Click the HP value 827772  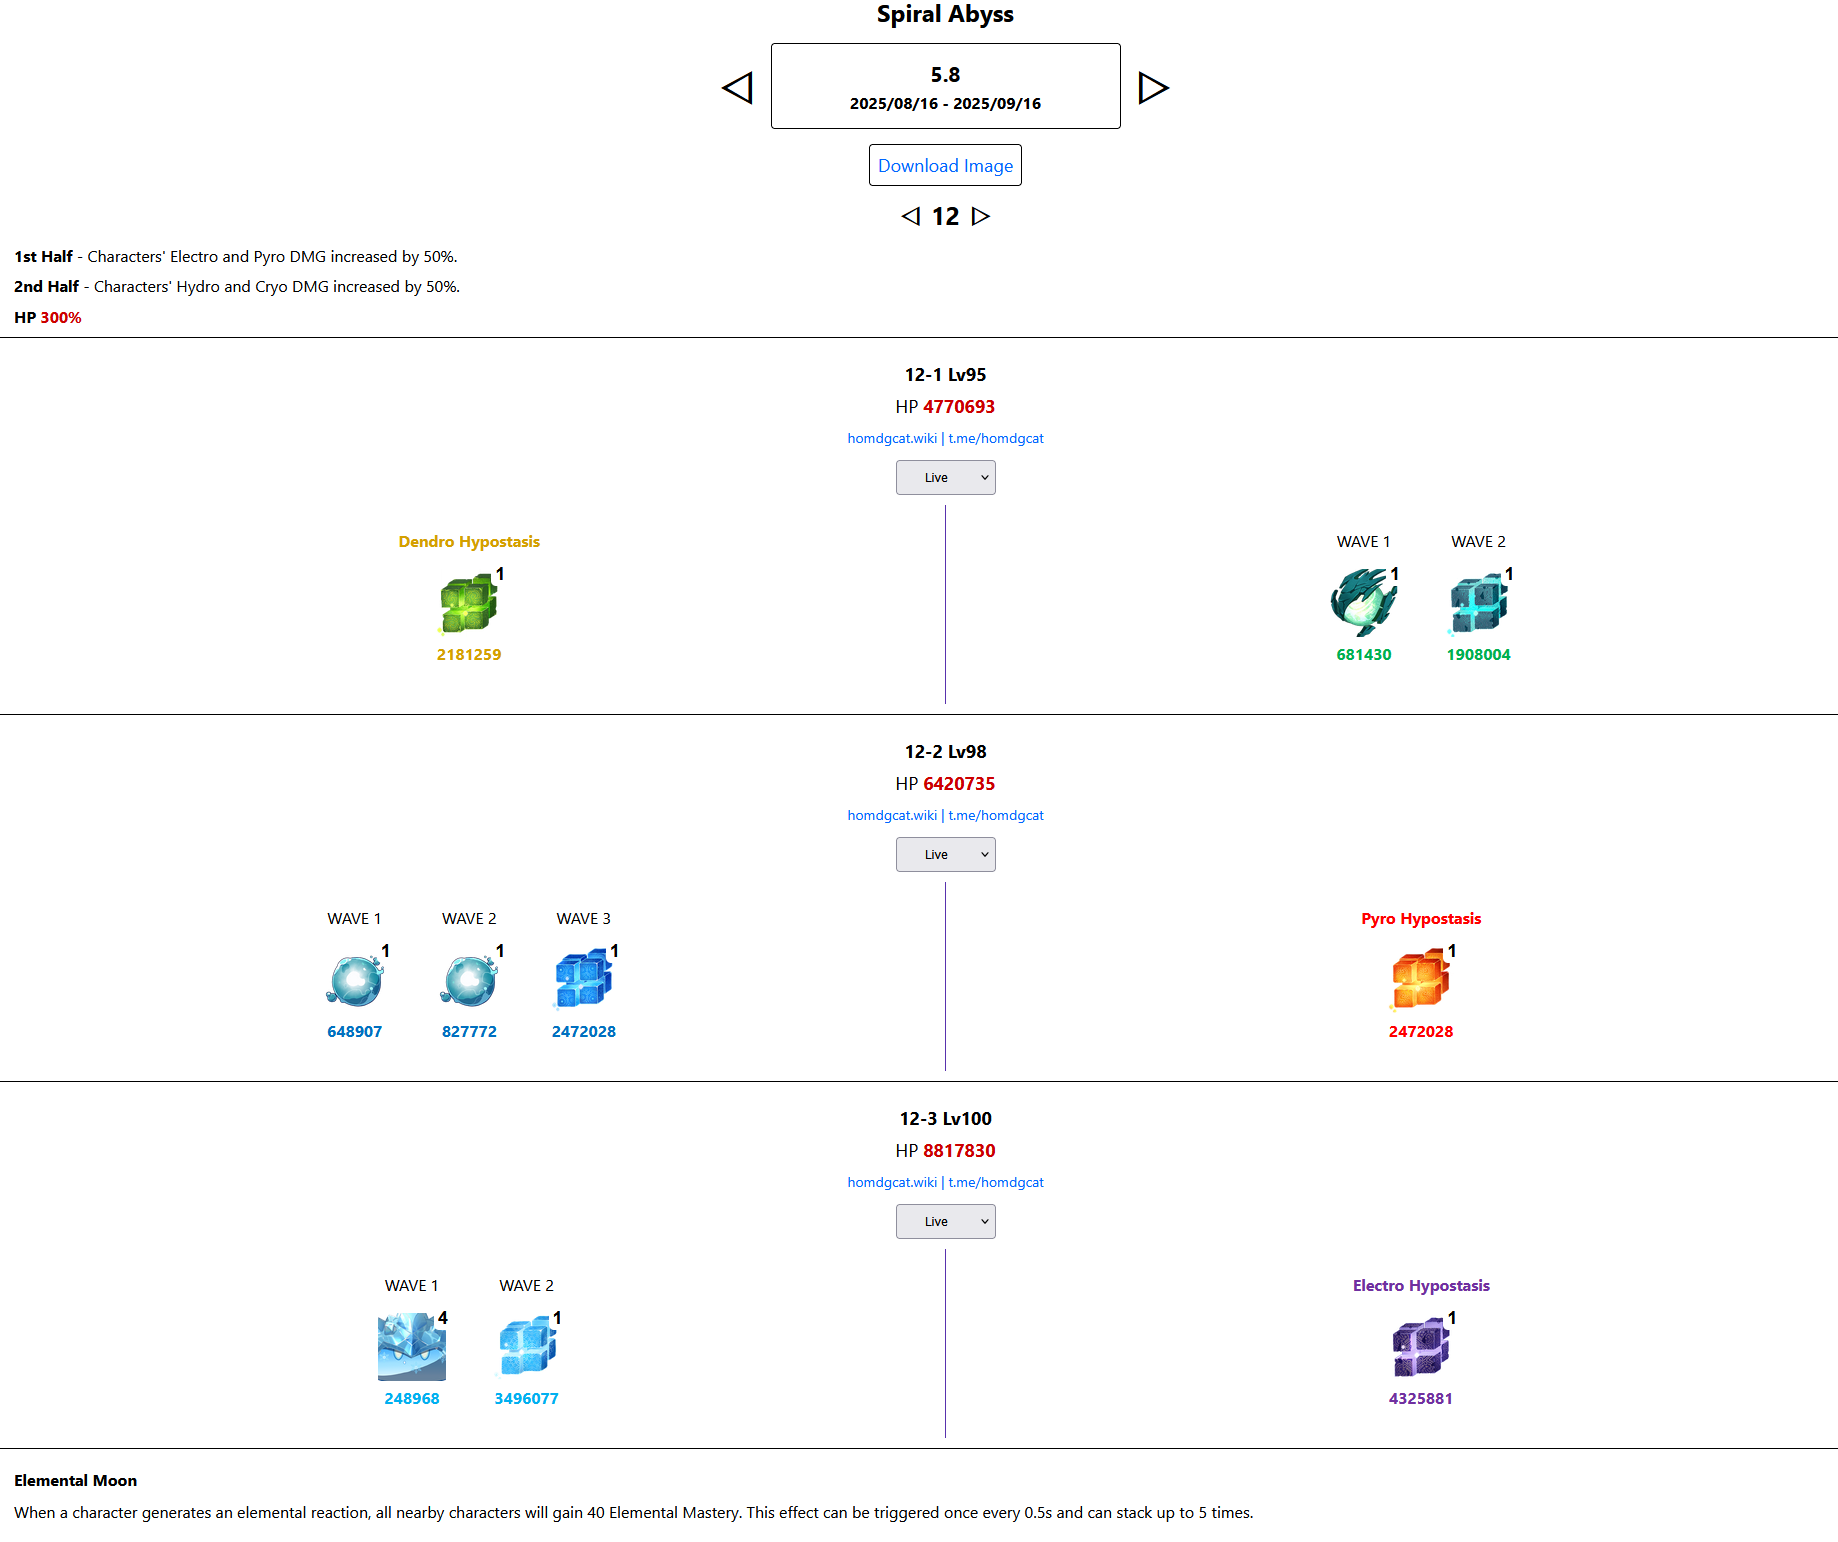pyautogui.click(x=469, y=1031)
